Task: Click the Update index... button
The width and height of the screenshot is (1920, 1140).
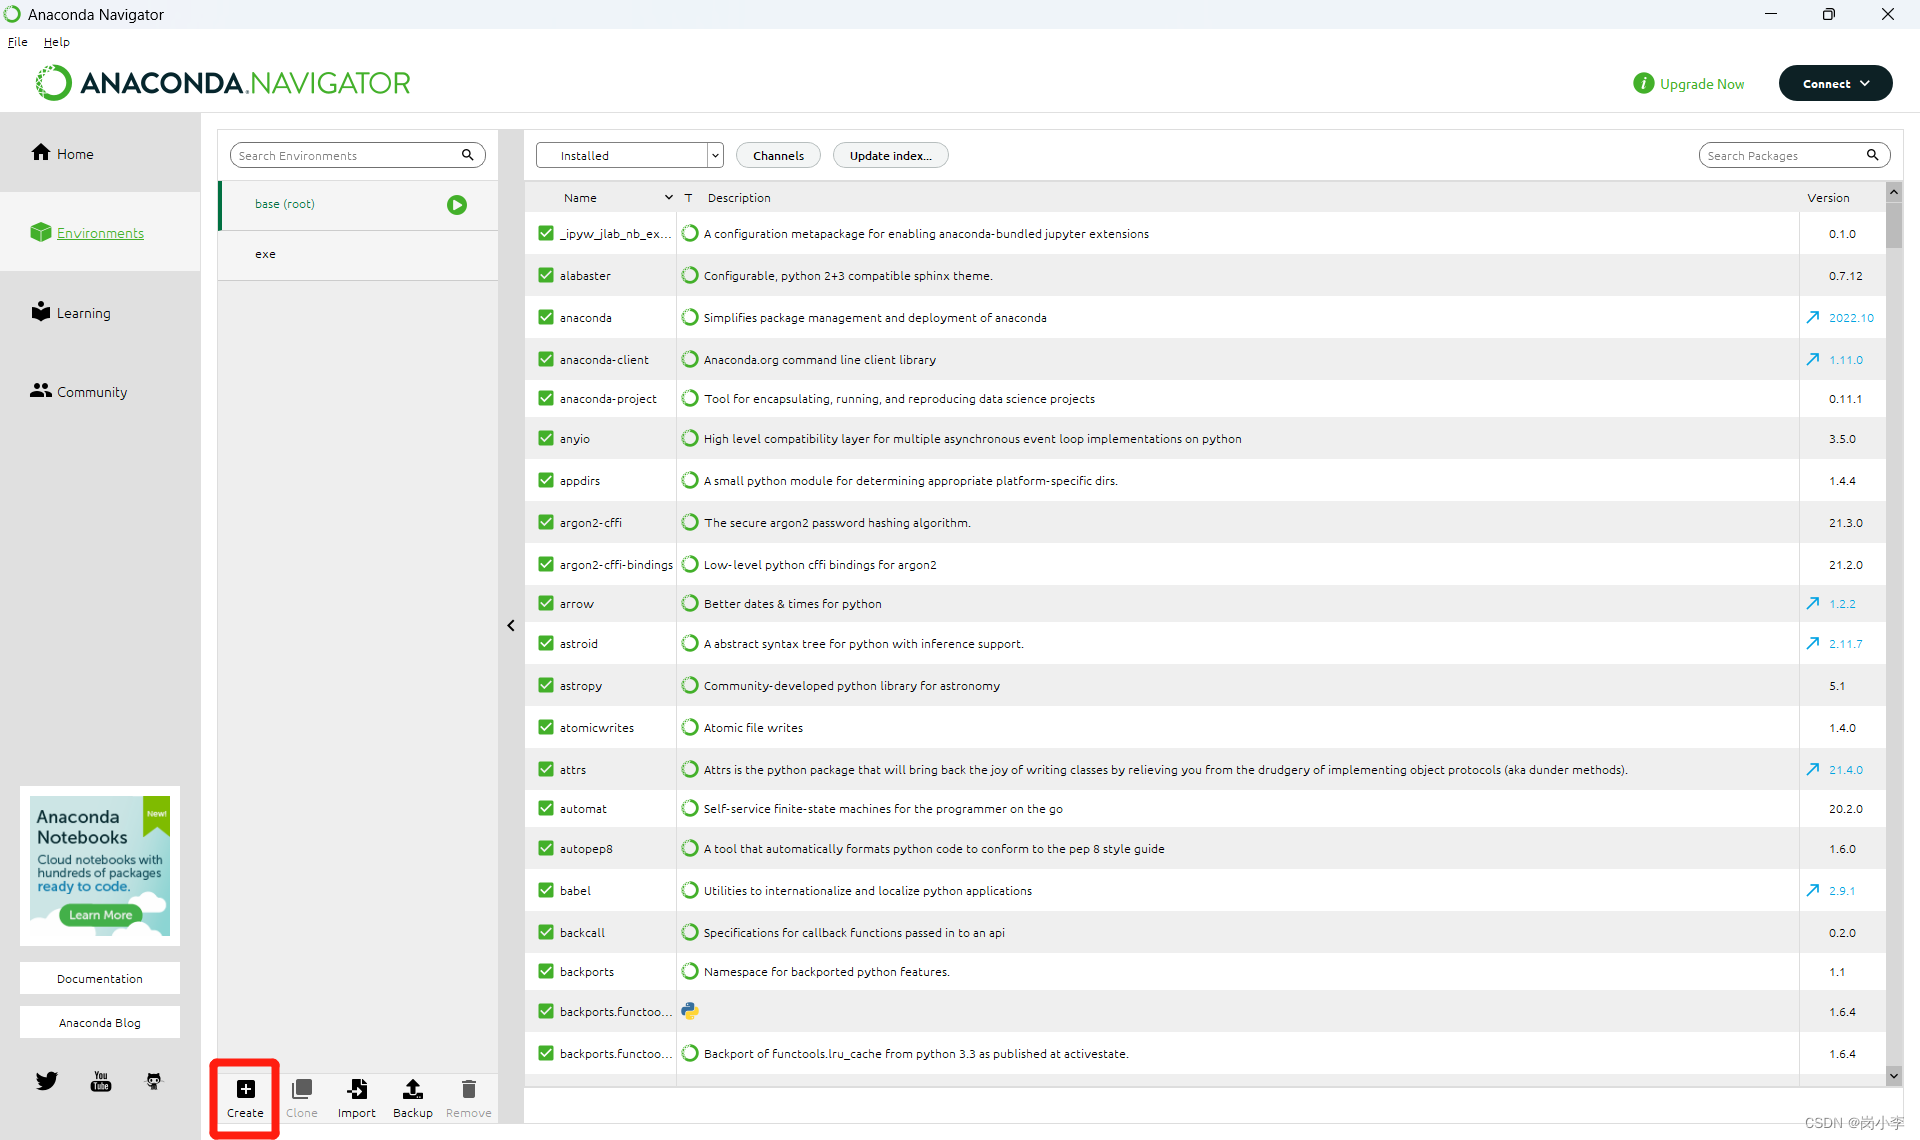Action: coord(890,156)
